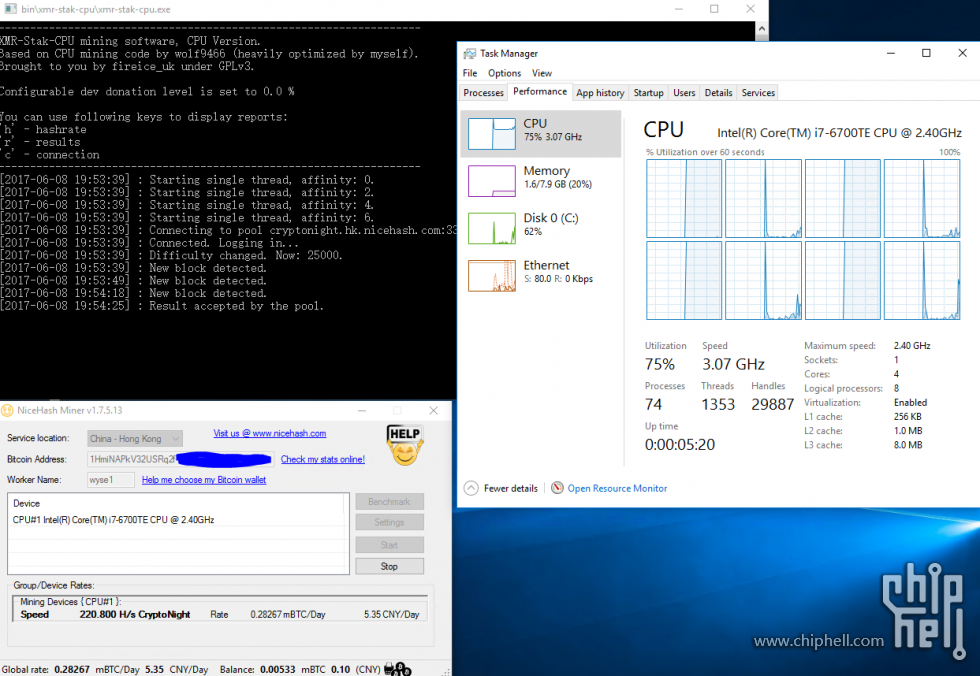
Task: Click the Global rate 0.28267 value
Action: pos(72,669)
